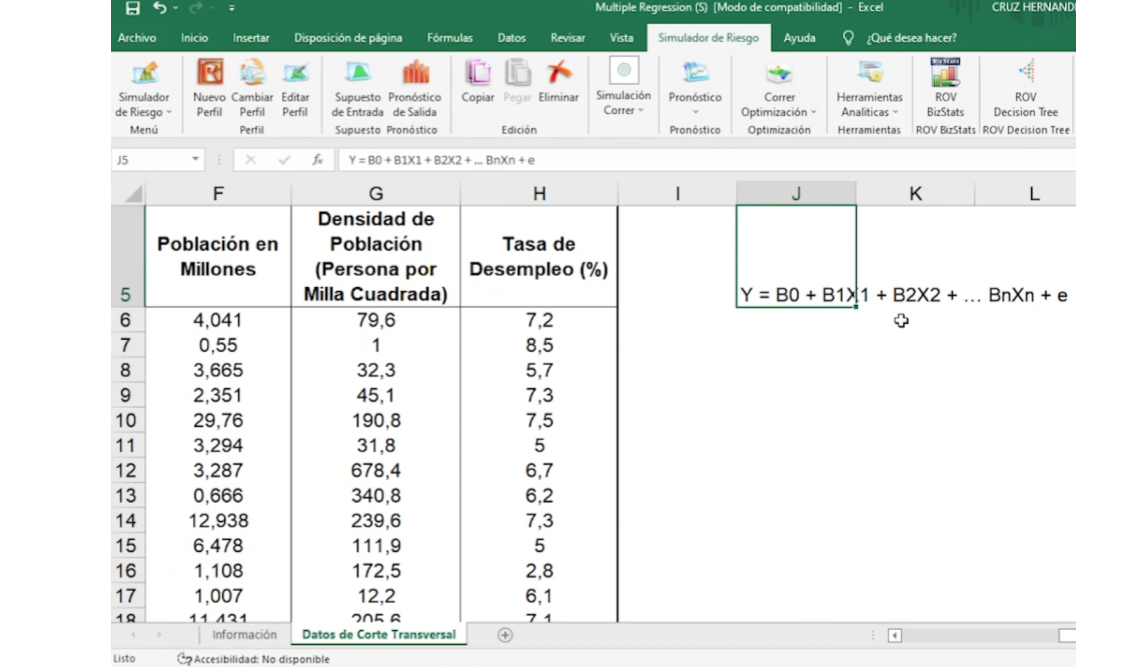Click the Población en Millones header cell
Viewport: 1140px width, 670px height.
(x=218, y=257)
